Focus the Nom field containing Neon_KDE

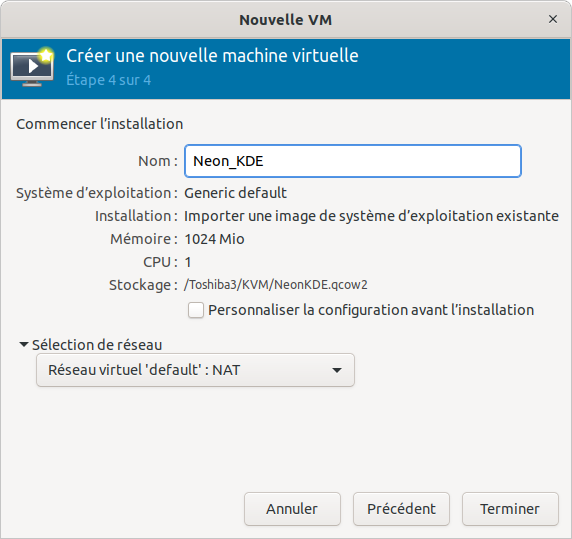point(353,161)
